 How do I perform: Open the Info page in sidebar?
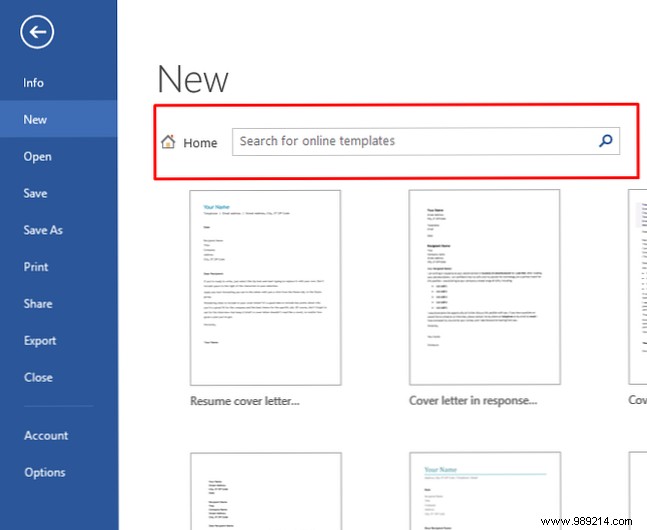(x=34, y=83)
